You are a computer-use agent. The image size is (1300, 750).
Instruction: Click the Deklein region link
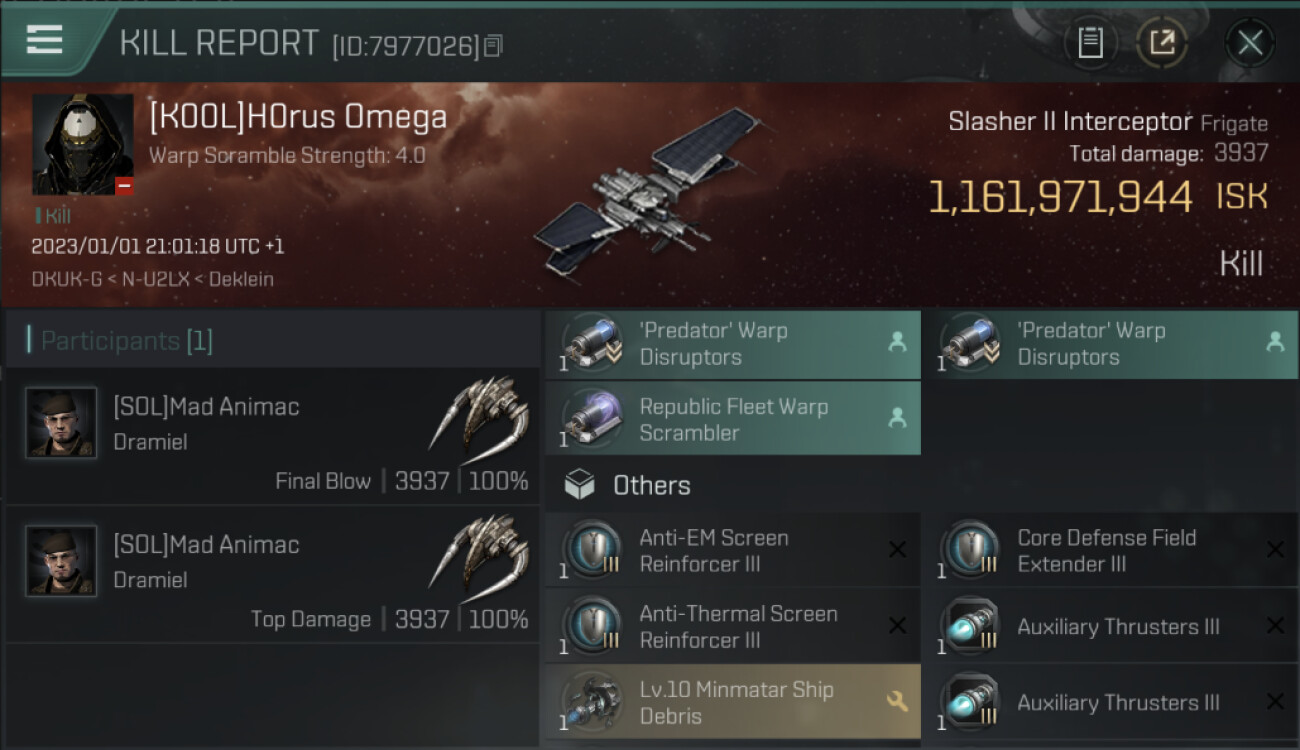[x=241, y=279]
